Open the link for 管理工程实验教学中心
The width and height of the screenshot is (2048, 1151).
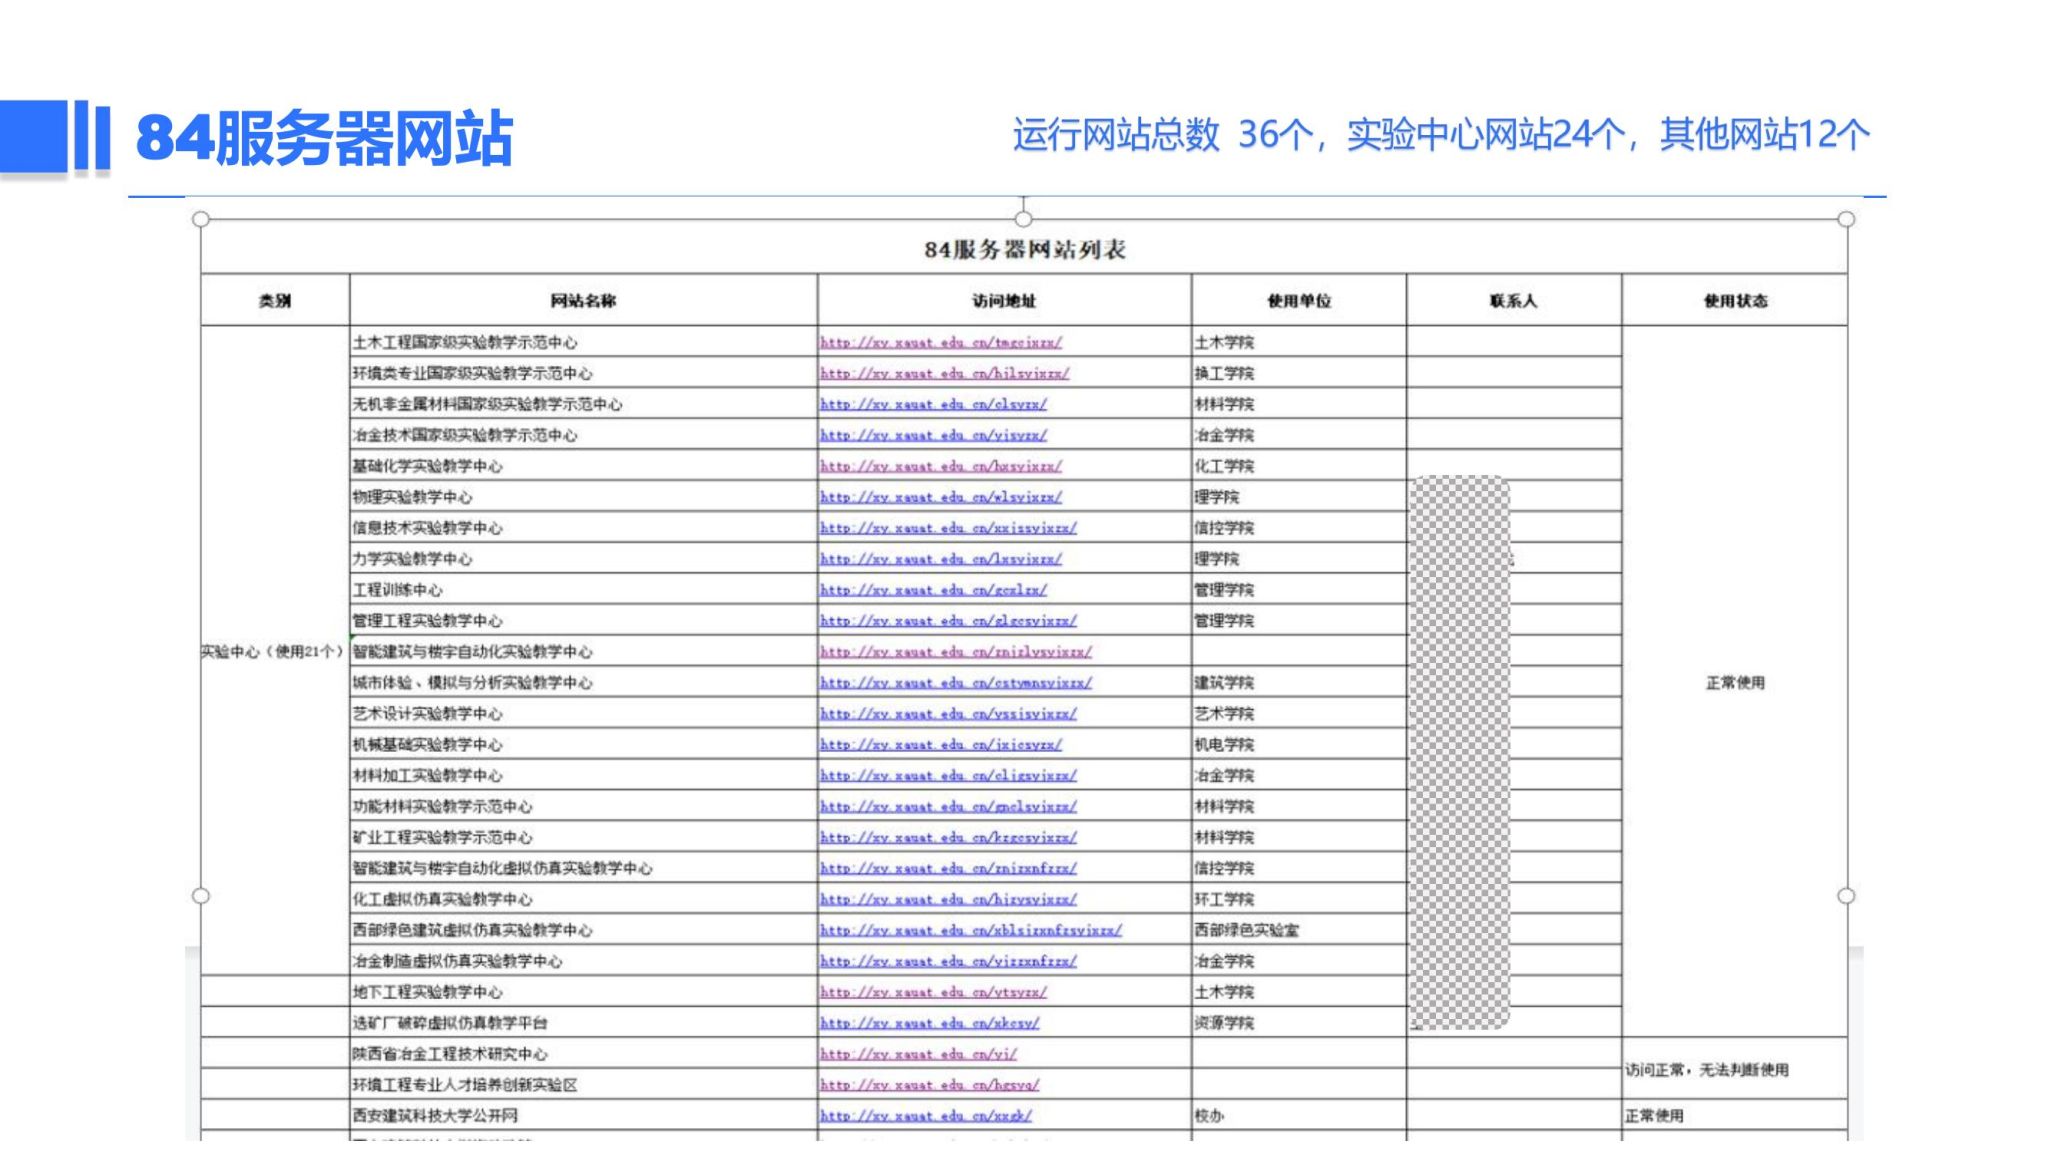pos(948,621)
